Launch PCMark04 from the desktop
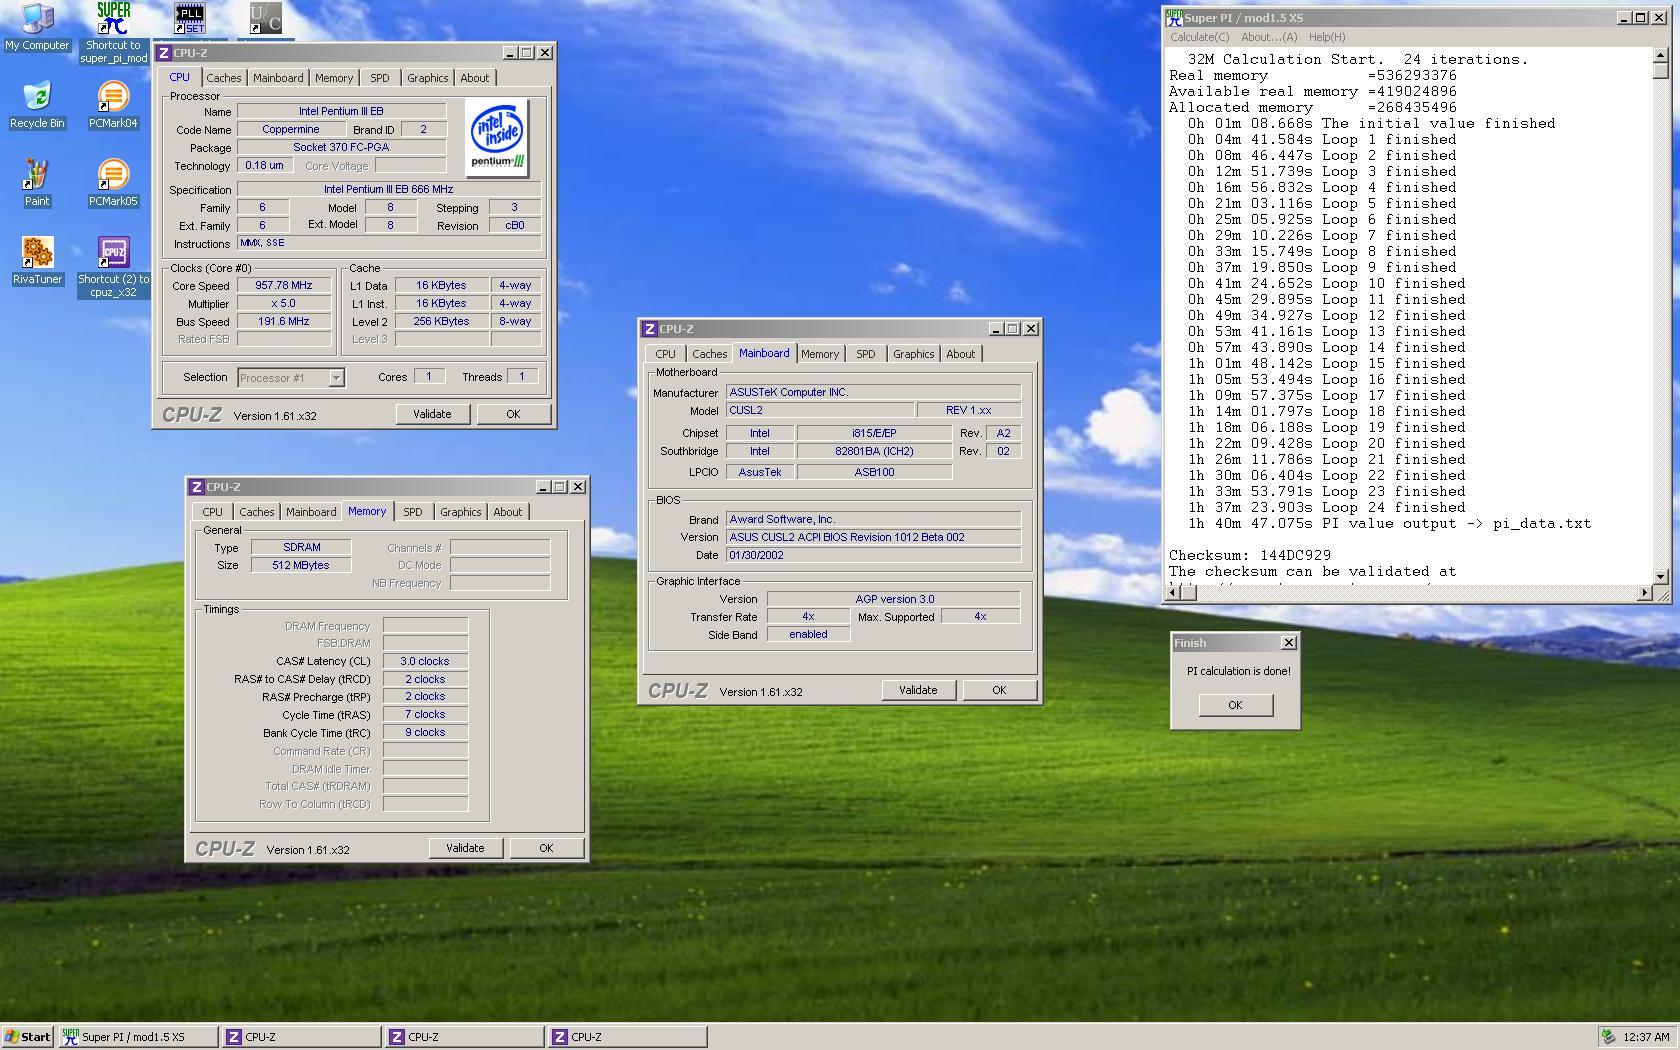The width and height of the screenshot is (1680, 1050). tap(113, 105)
